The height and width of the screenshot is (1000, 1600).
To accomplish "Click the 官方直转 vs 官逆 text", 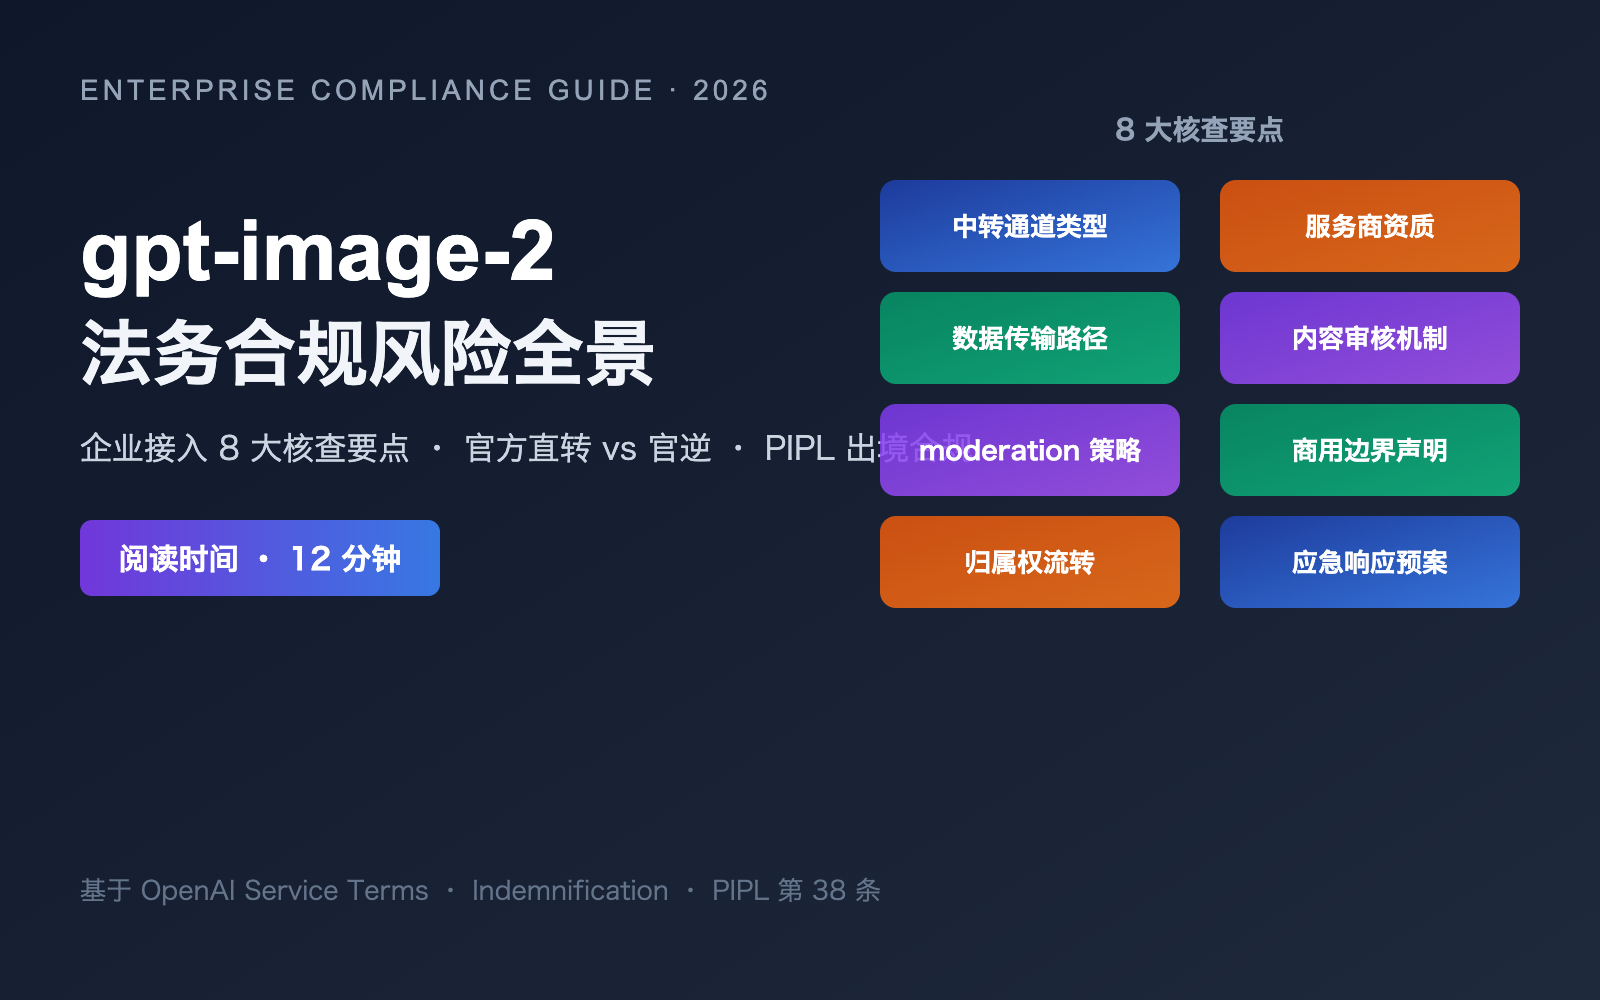I will (x=588, y=448).
